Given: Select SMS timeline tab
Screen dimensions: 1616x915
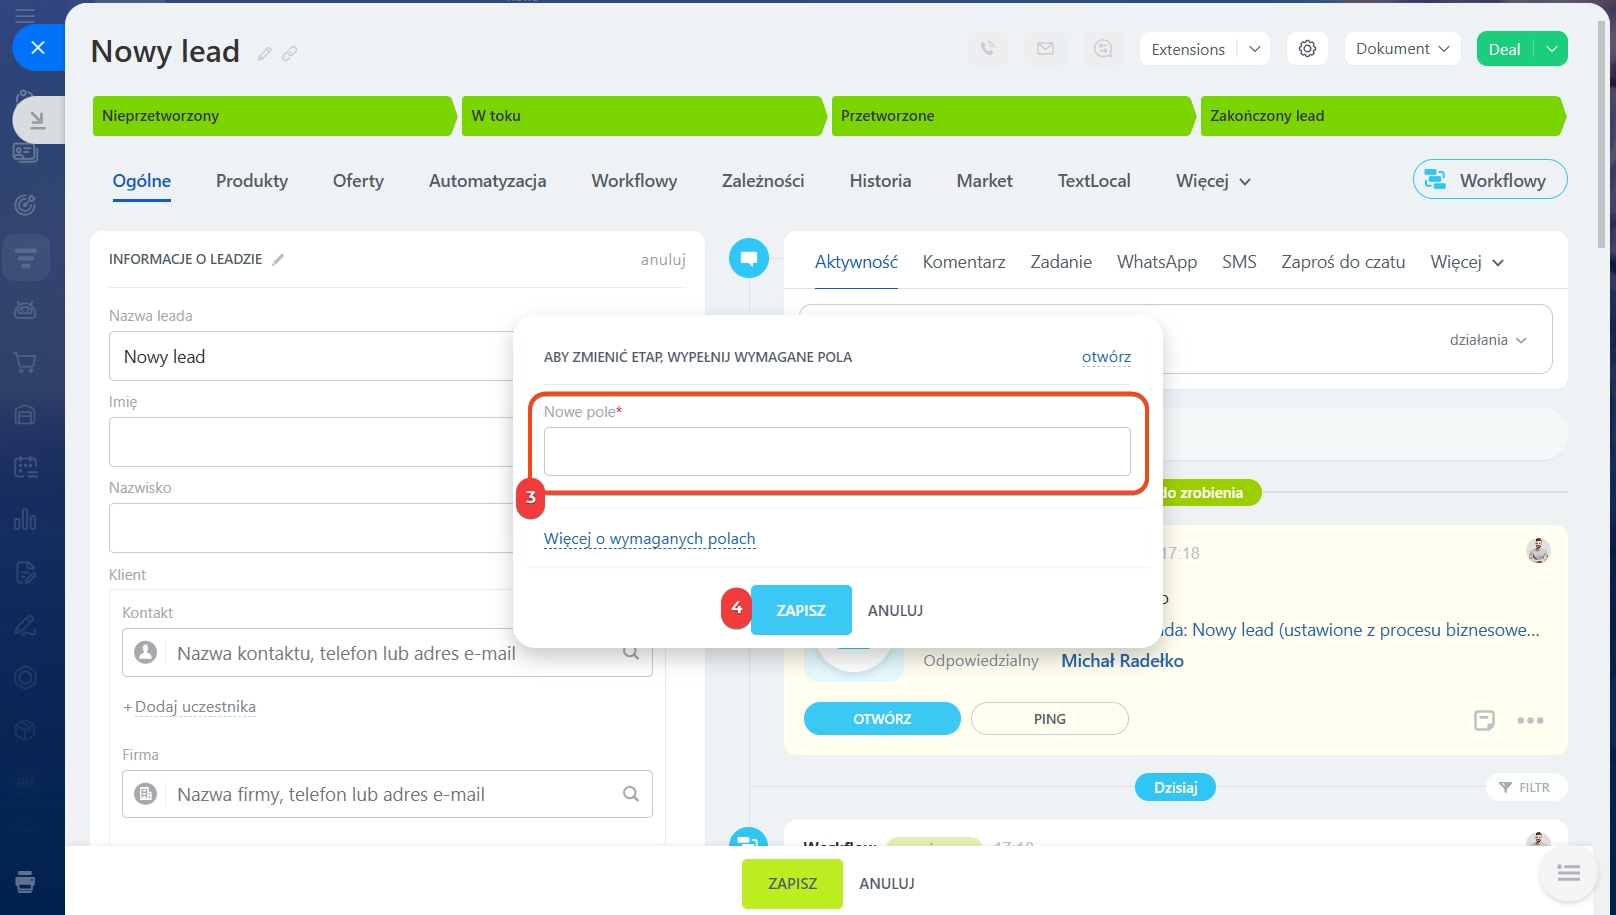Looking at the screenshot, I should (1239, 262).
